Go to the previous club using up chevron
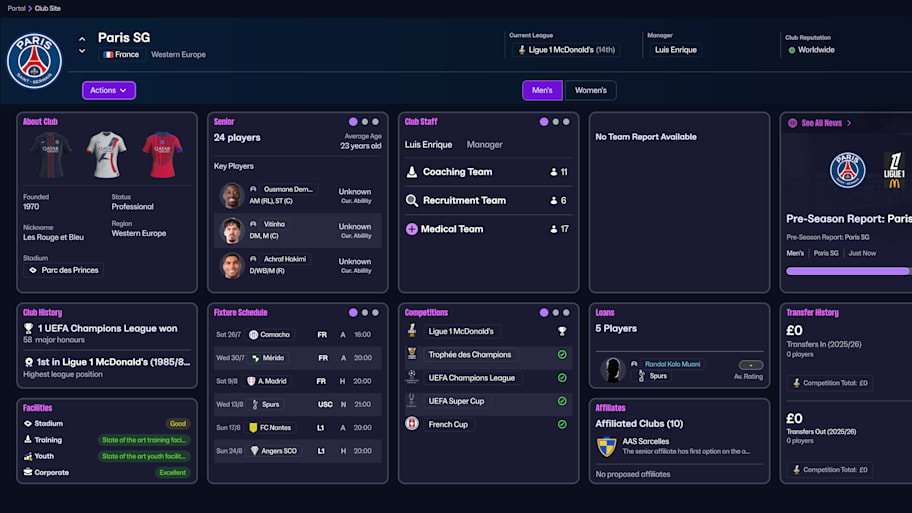This screenshot has width=912, height=513. click(x=82, y=39)
